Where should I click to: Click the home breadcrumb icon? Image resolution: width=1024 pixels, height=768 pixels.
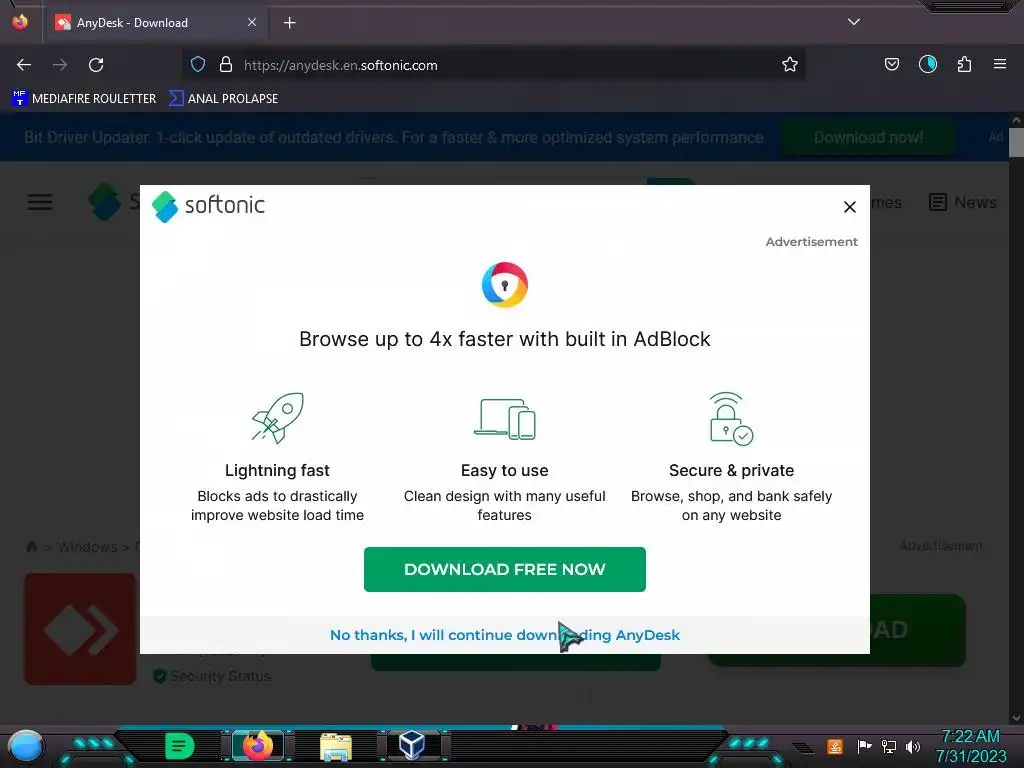click(31, 547)
